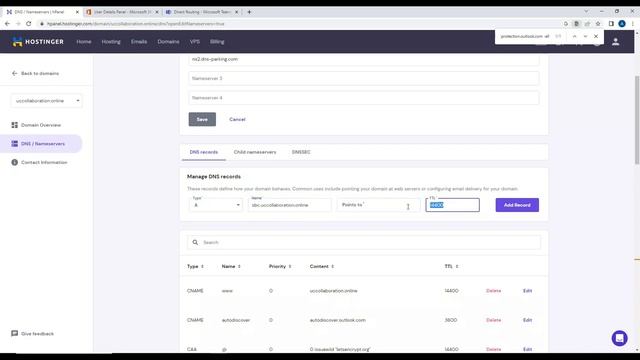The width and height of the screenshot is (640, 360).
Task: Close the DNS / Nameservers browser tab
Action: pos(77,12)
